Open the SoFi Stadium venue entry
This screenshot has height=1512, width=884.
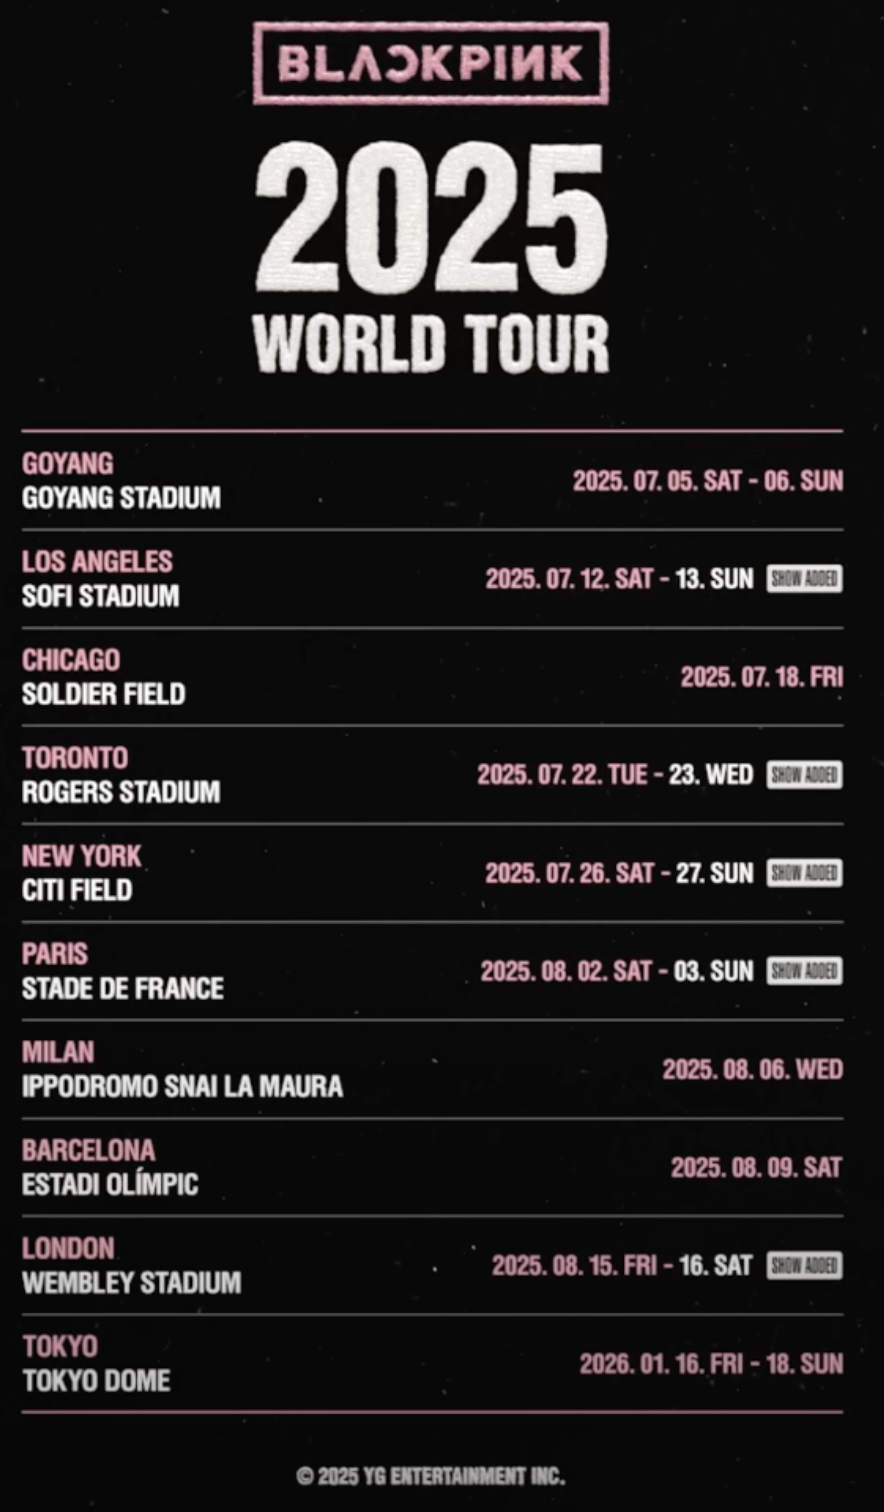(x=101, y=596)
